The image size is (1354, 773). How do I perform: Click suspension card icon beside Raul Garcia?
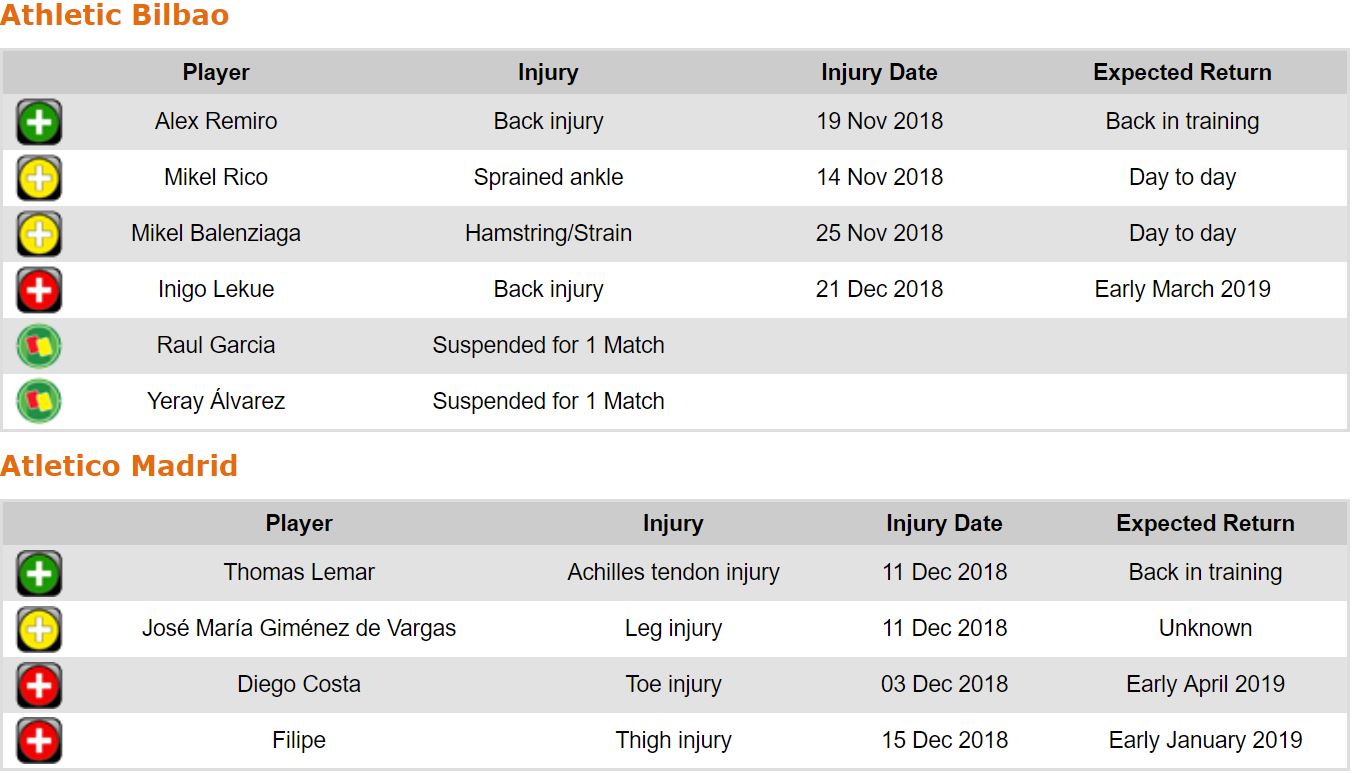click(x=39, y=346)
